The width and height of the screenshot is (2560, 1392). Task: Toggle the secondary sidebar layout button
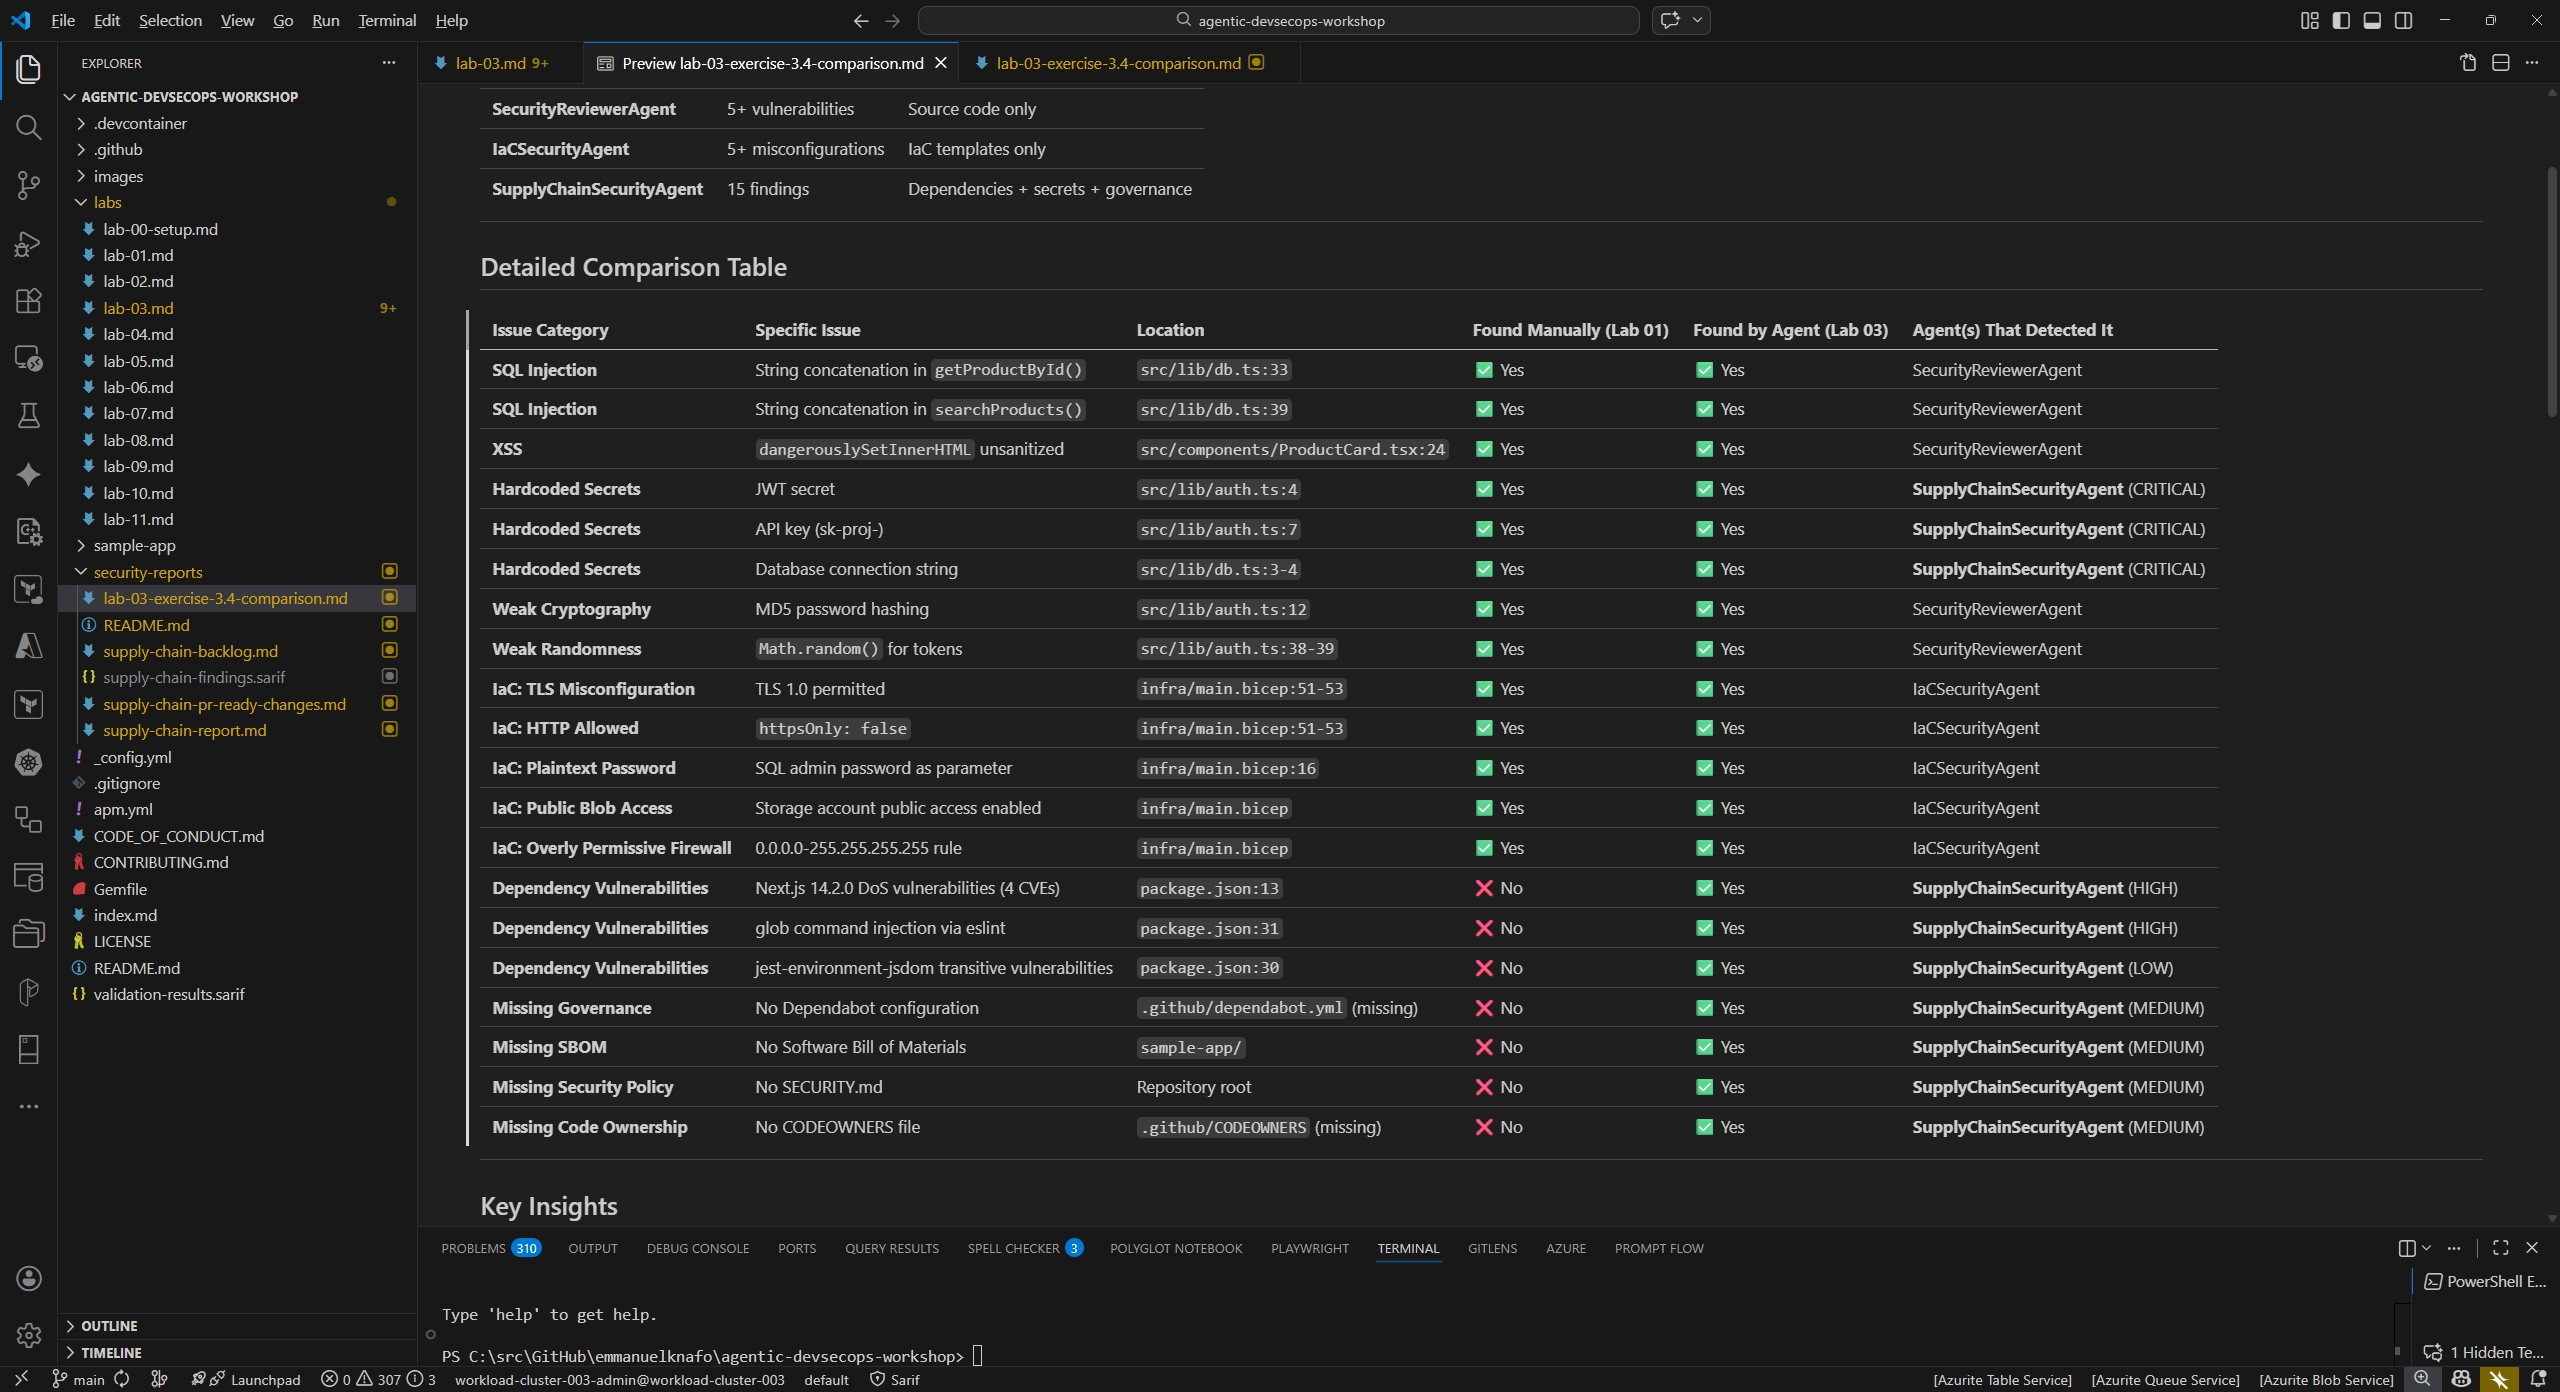tap(2404, 20)
